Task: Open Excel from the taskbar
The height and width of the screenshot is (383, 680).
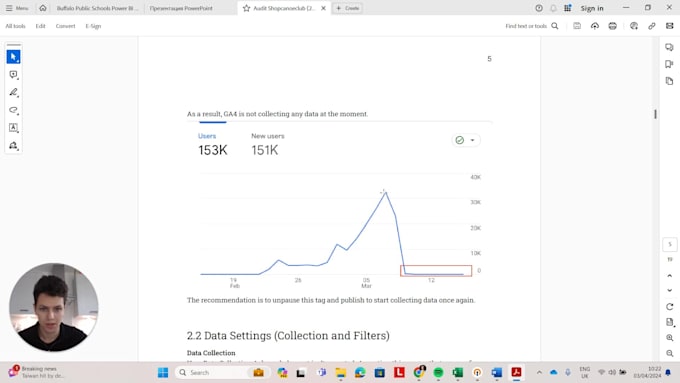Action: pos(458,373)
